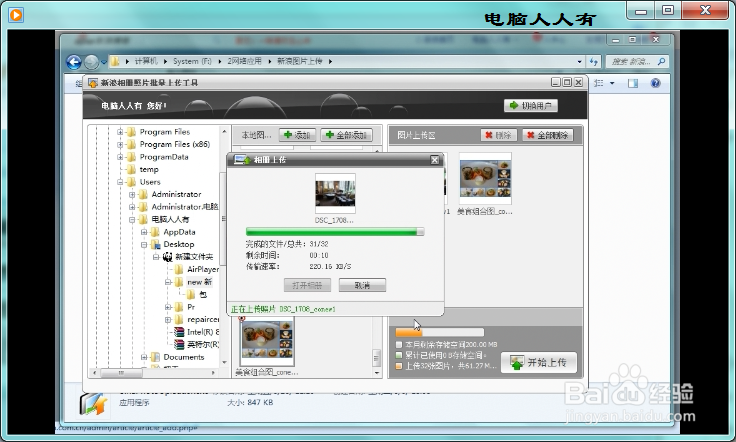Expand the Program Files (x86) node
Viewport: 736px width, 442px height.
tap(120, 145)
